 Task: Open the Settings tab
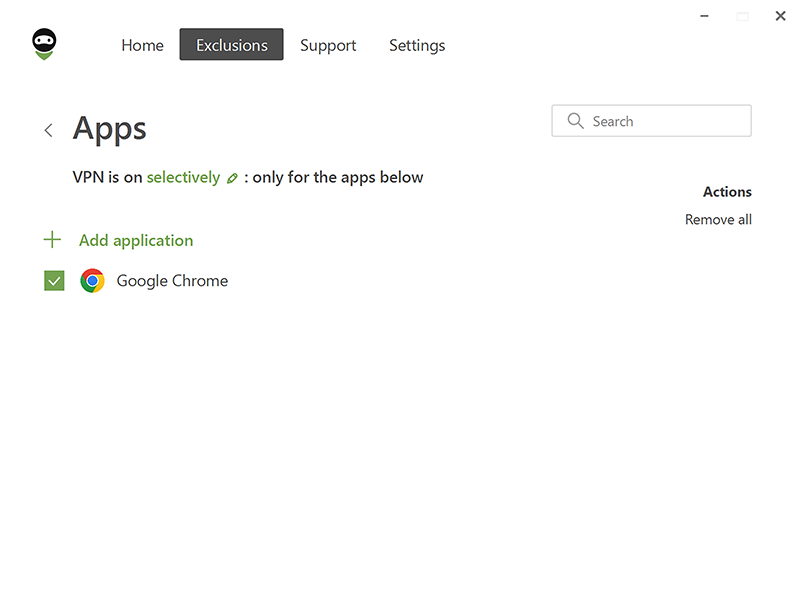tap(417, 45)
